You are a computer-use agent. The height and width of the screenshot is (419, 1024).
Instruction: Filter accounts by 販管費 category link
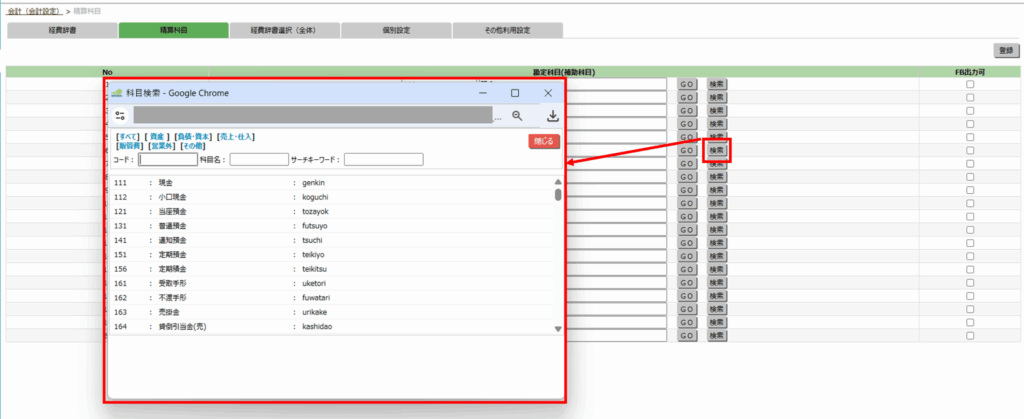130,146
